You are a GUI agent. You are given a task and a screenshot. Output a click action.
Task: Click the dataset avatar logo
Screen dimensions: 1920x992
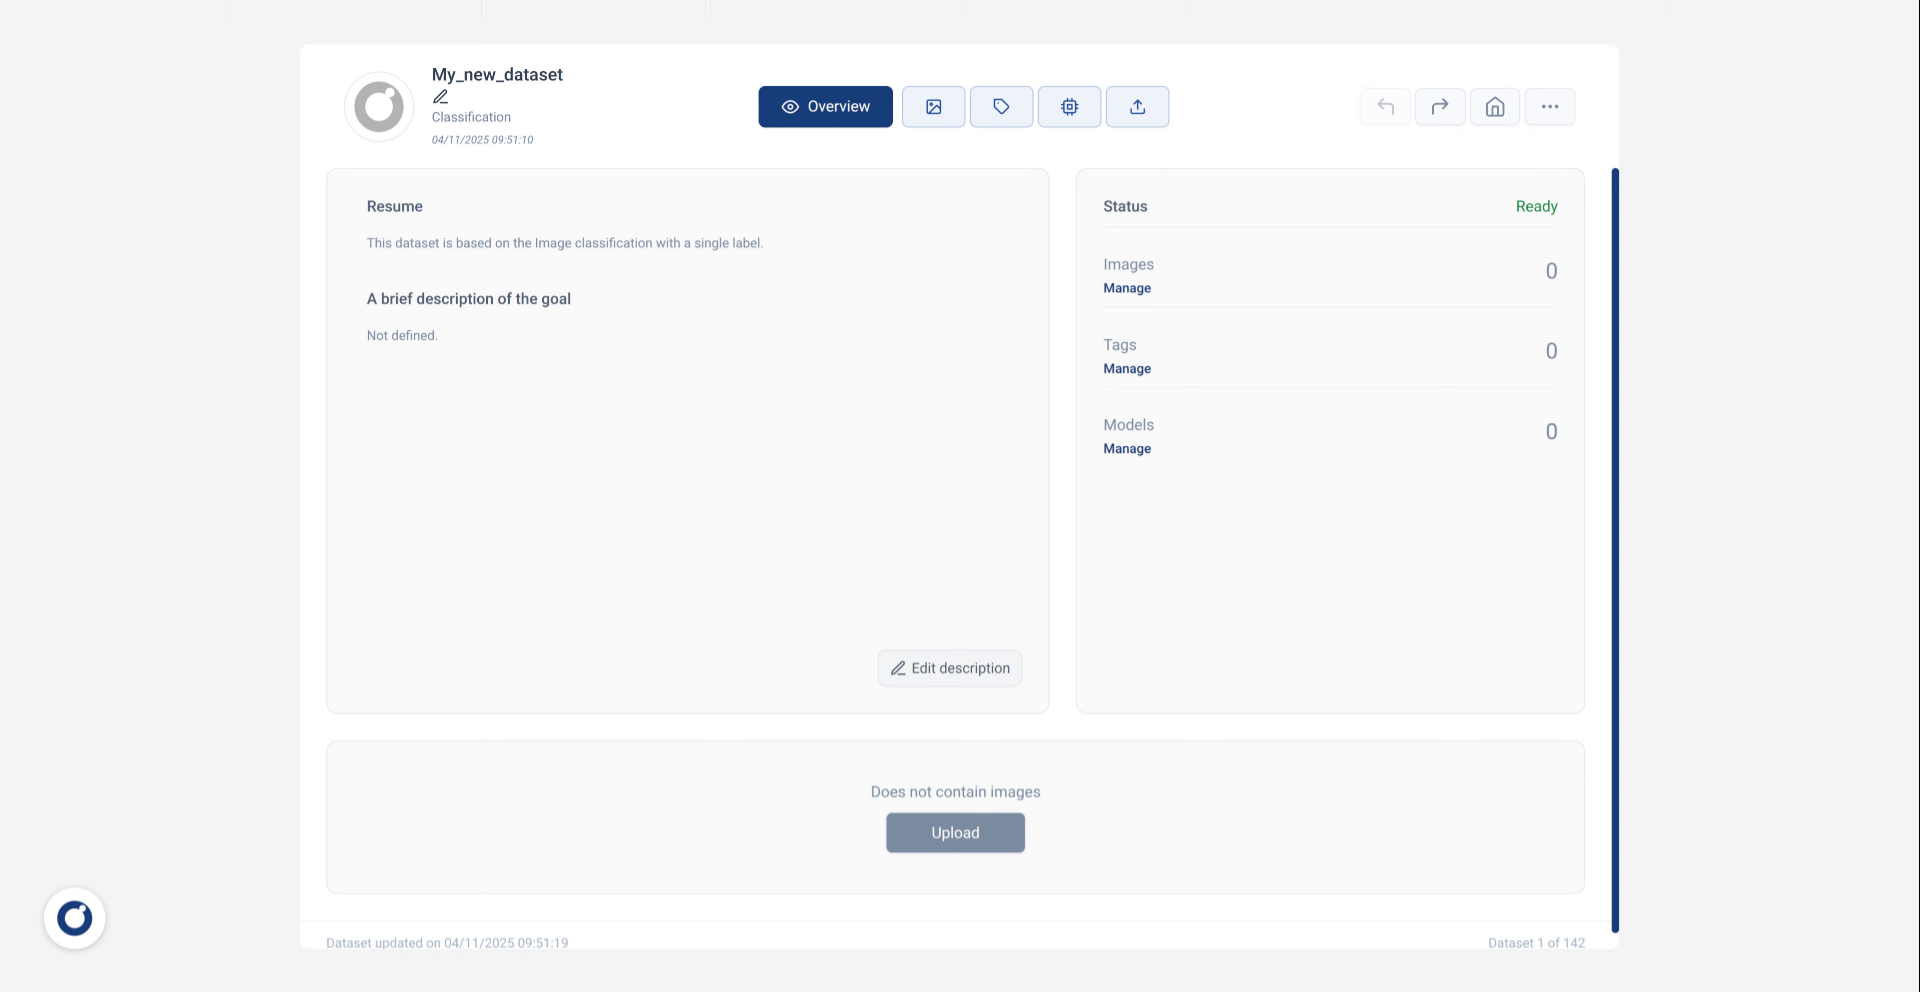pyautogui.click(x=379, y=107)
